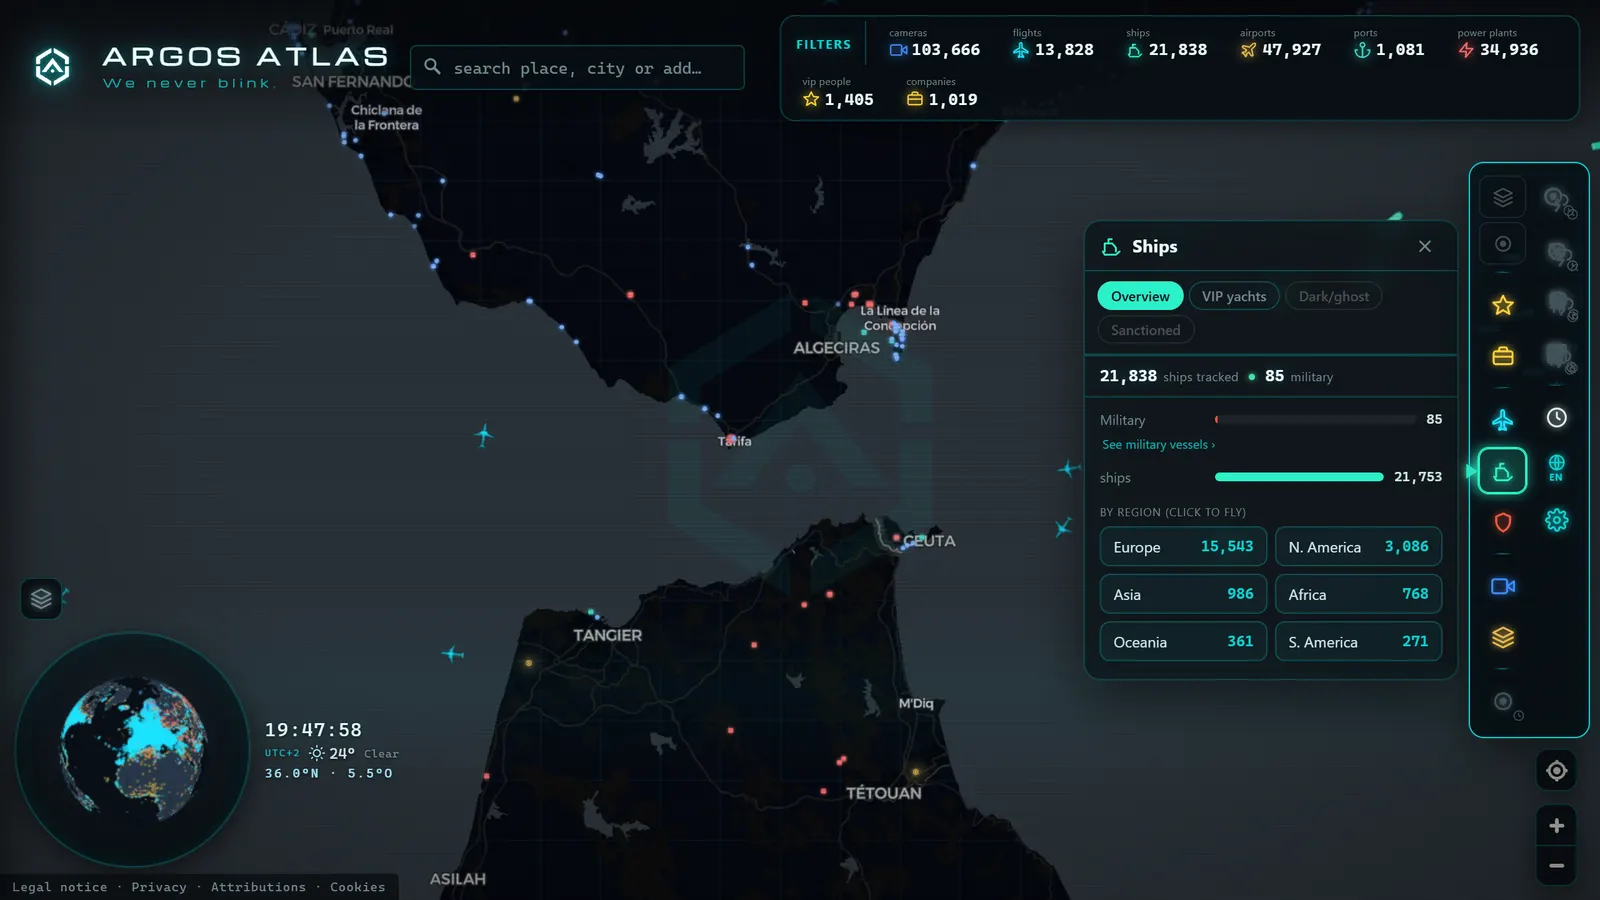Fly to N. America region button
Viewport: 1600px width, 900px height.
tap(1358, 547)
